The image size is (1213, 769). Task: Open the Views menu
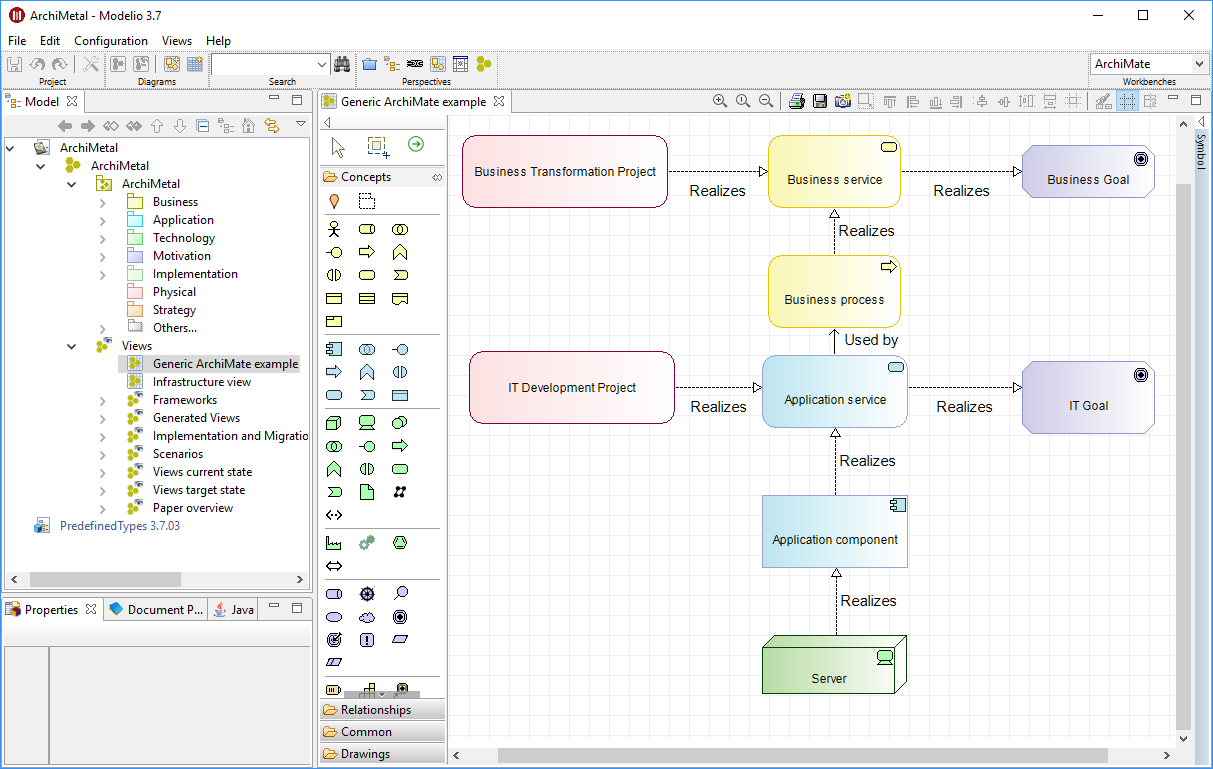[177, 41]
